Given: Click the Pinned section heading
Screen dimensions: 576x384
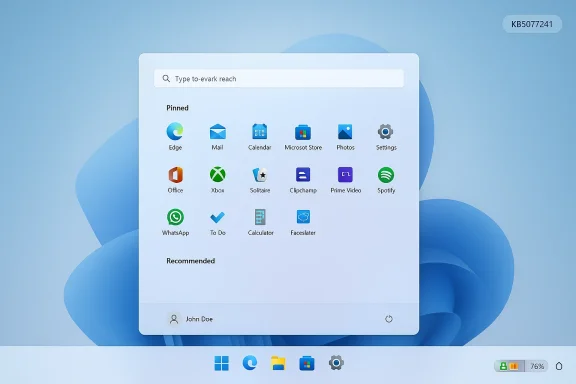Looking at the screenshot, I should (177, 108).
